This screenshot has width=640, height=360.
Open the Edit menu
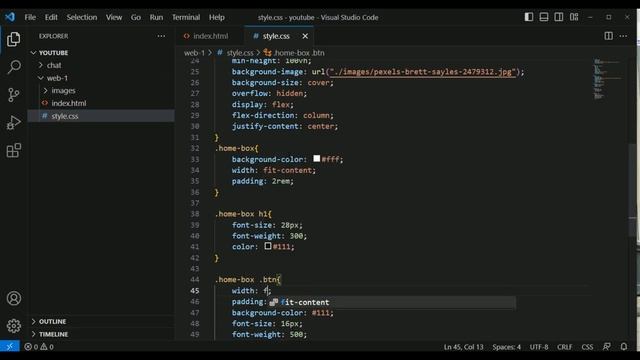(51, 17)
